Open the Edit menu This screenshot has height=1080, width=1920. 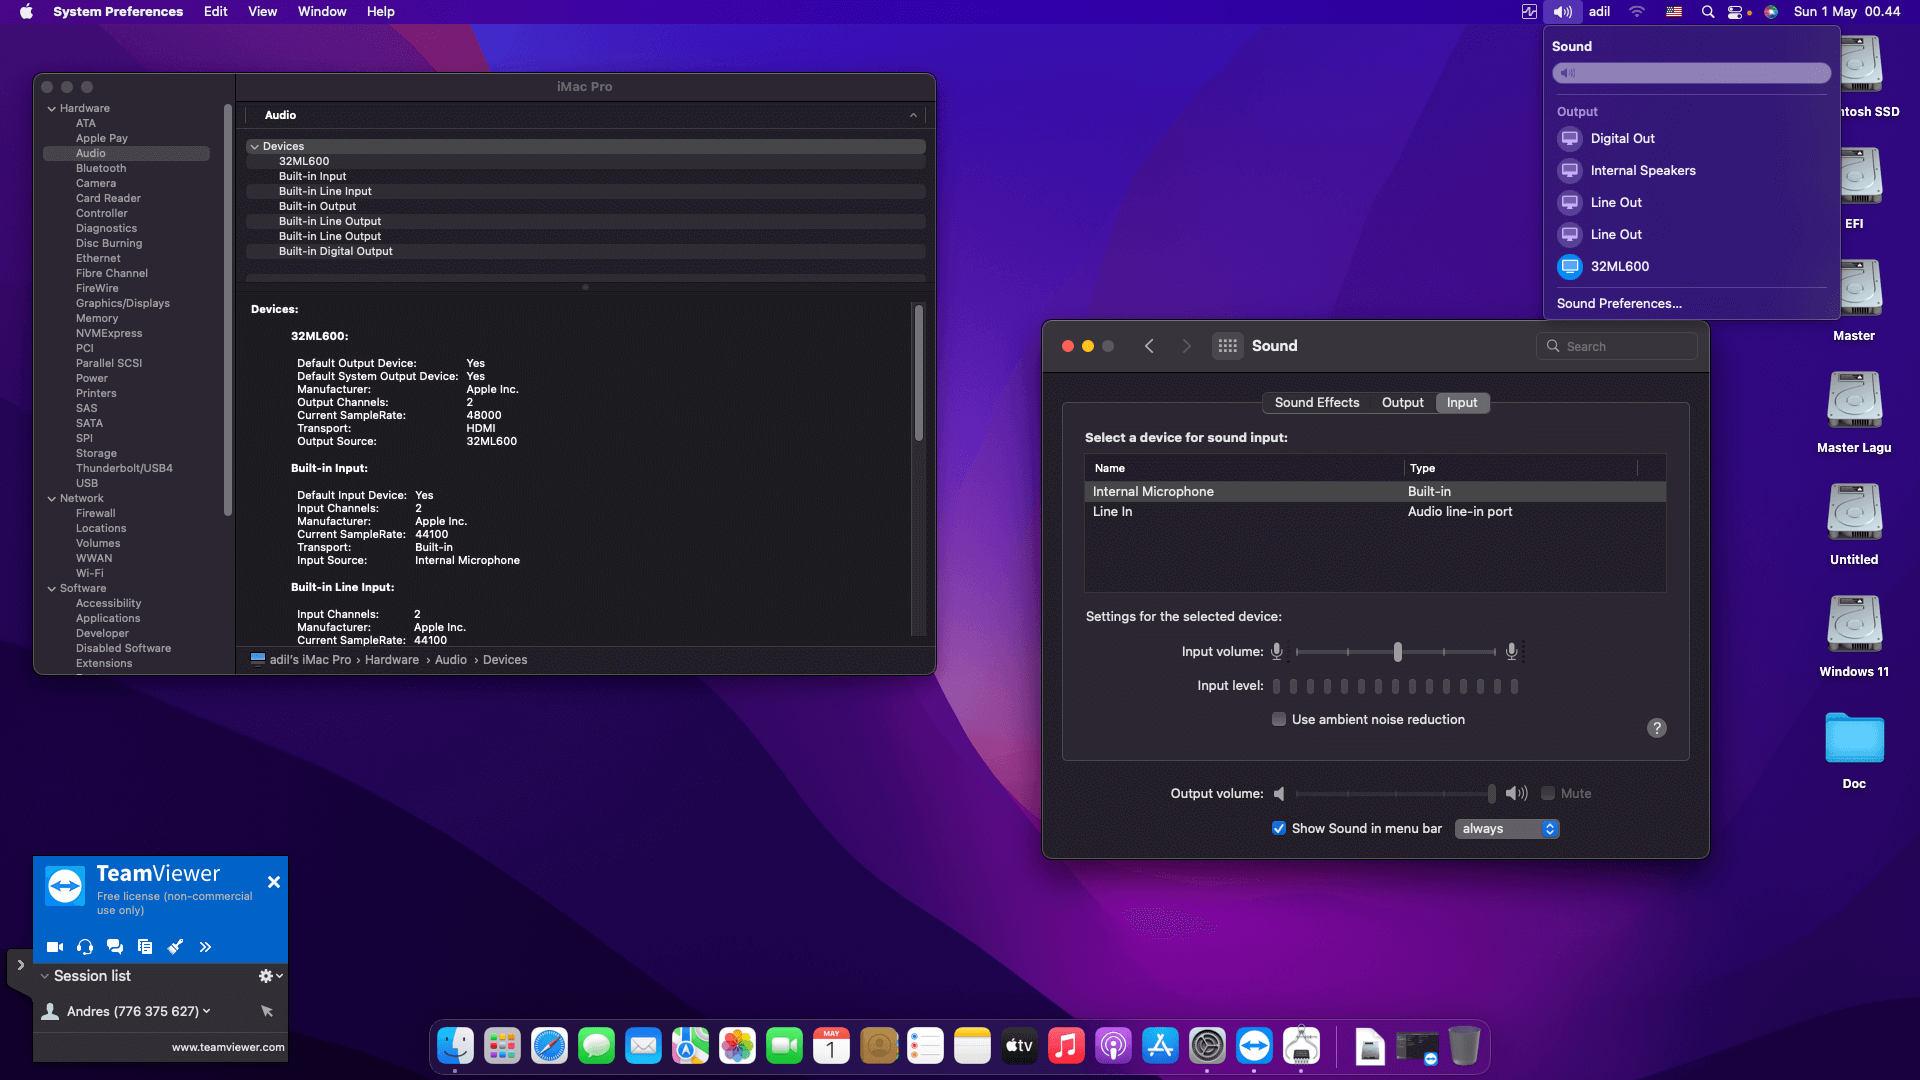[215, 12]
